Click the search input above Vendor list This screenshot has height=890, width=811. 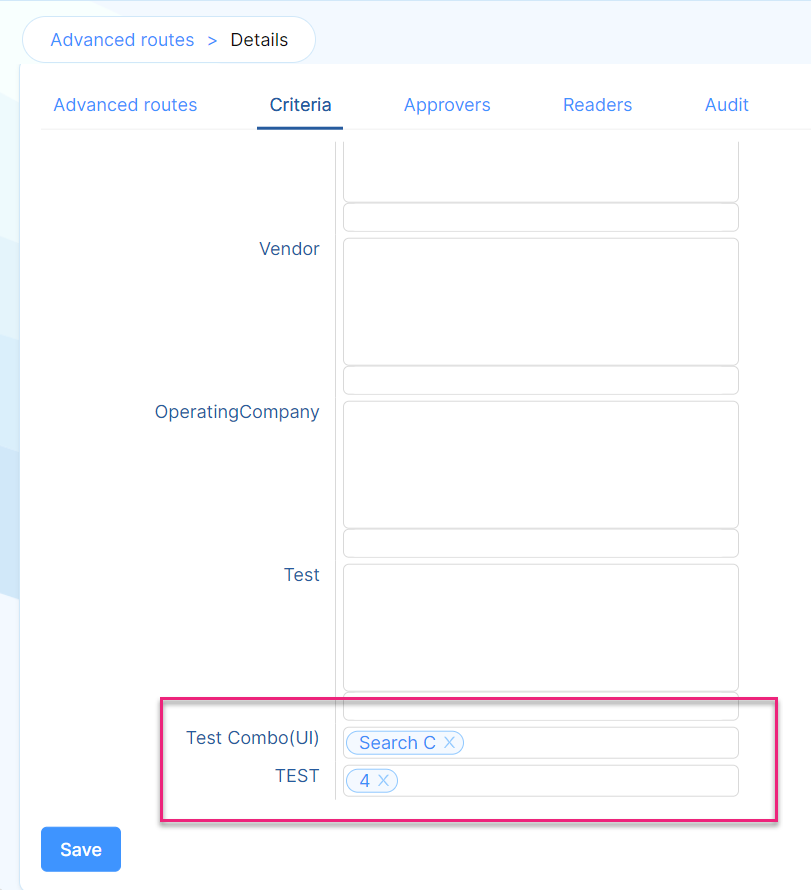point(540,217)
